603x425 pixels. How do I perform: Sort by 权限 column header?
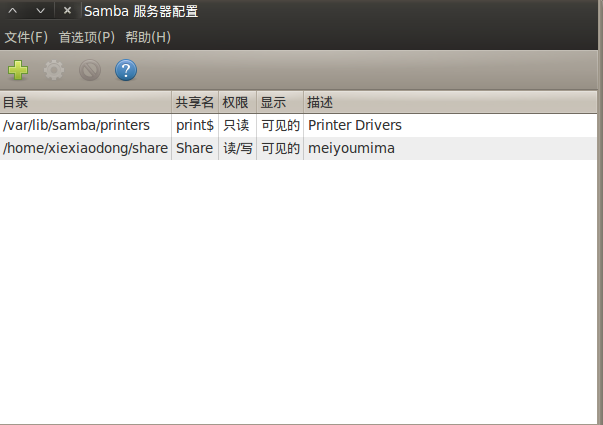tap(237, 102)
